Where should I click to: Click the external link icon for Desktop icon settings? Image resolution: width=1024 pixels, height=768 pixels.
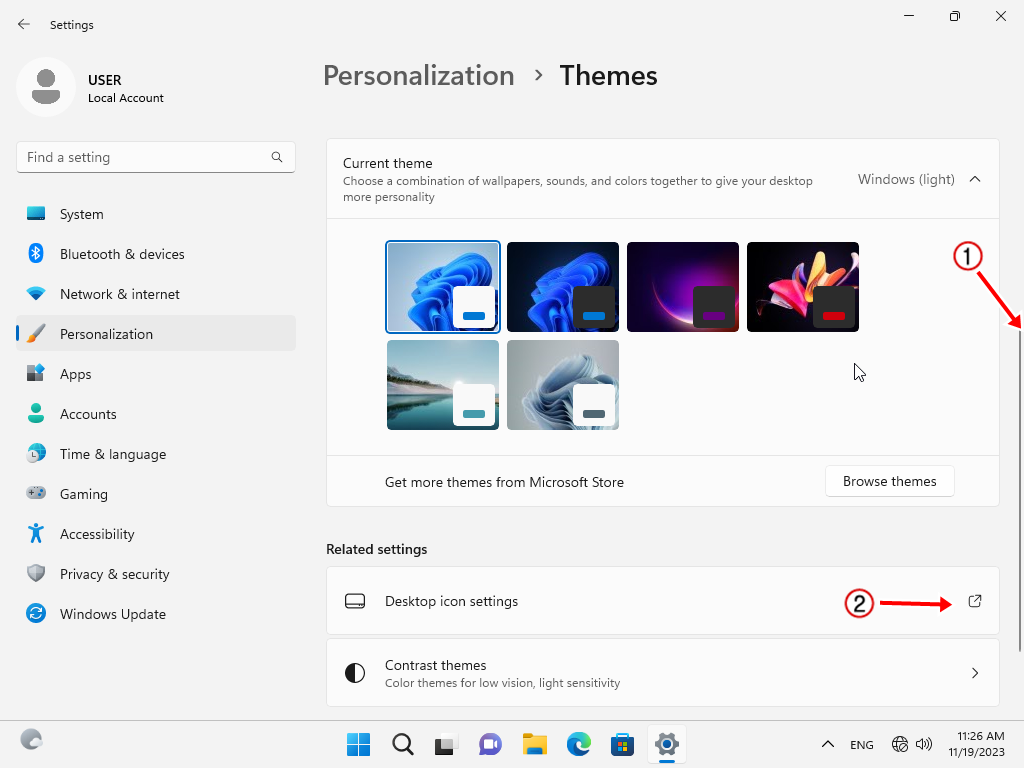tap(975, 601)
